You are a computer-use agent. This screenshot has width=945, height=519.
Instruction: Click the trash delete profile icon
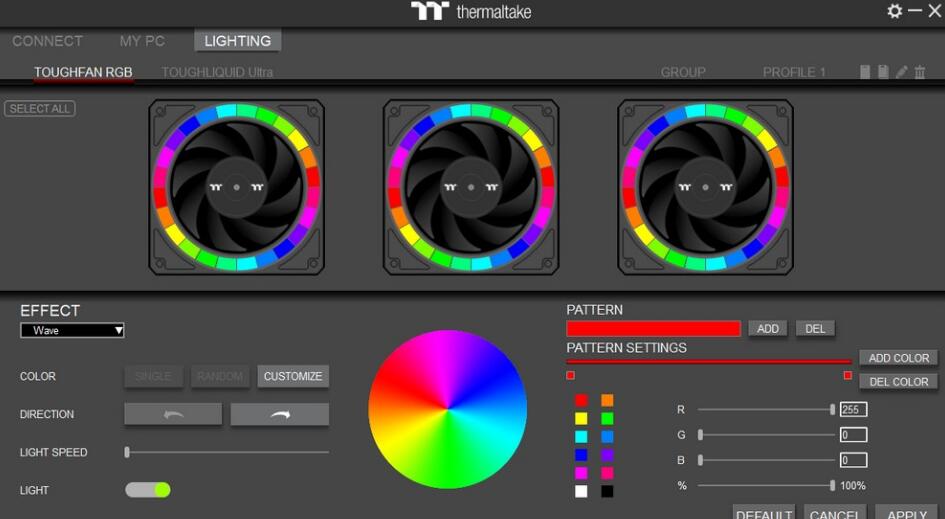(920, 72)
